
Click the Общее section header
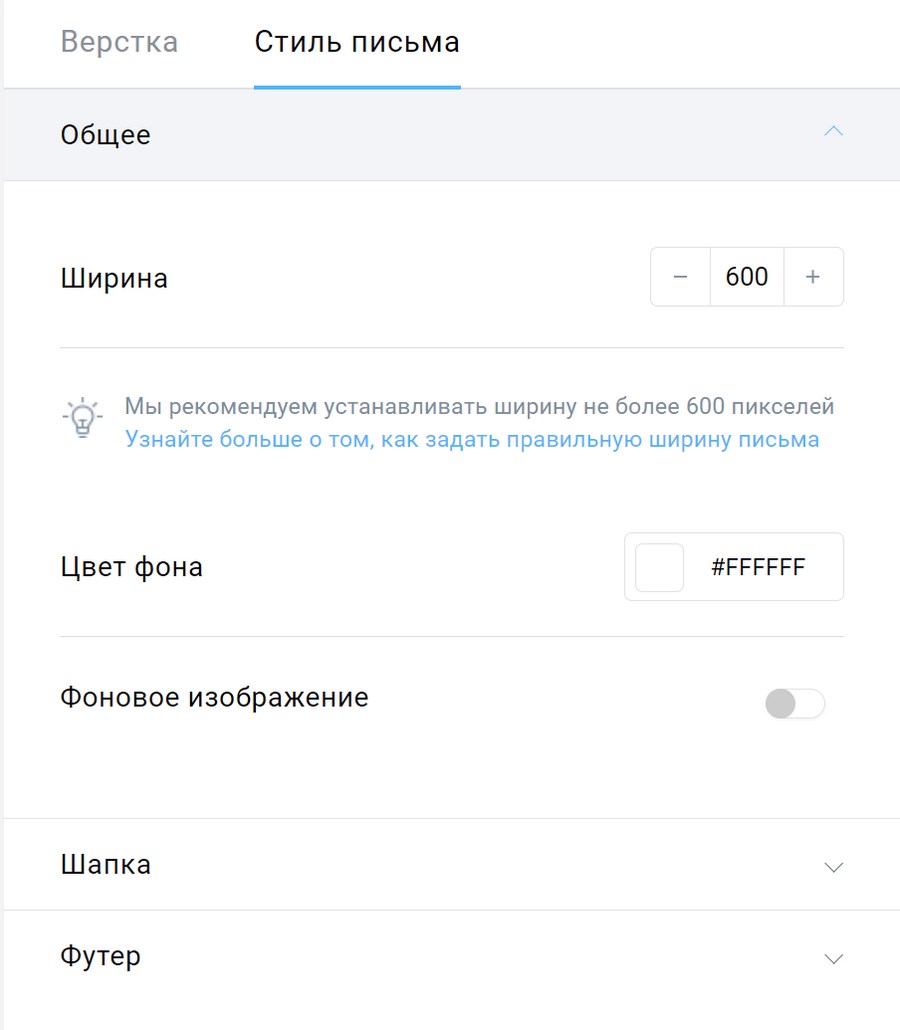click(452, 135)
